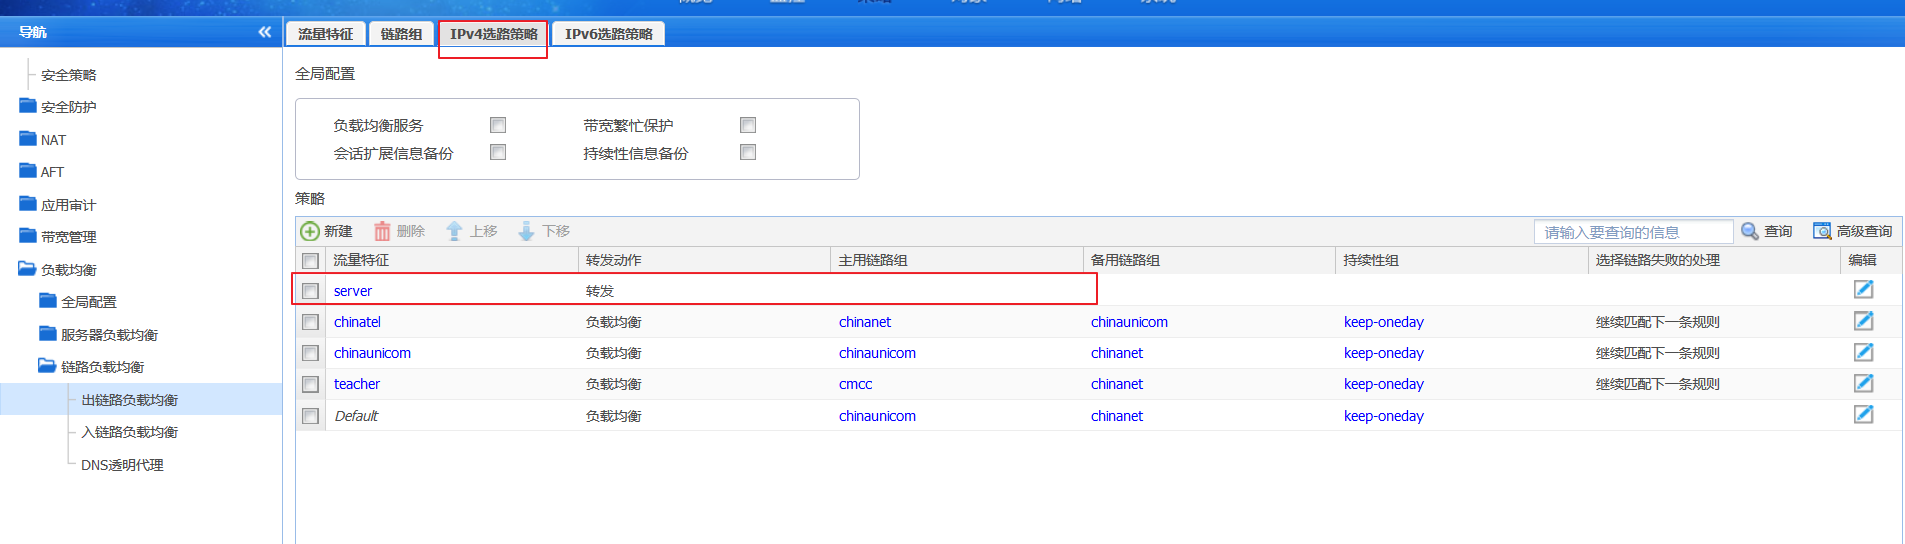This screenshot has height=544, width=1905.
Task: Click the NAT folder icon
Action: pos(28,139)
